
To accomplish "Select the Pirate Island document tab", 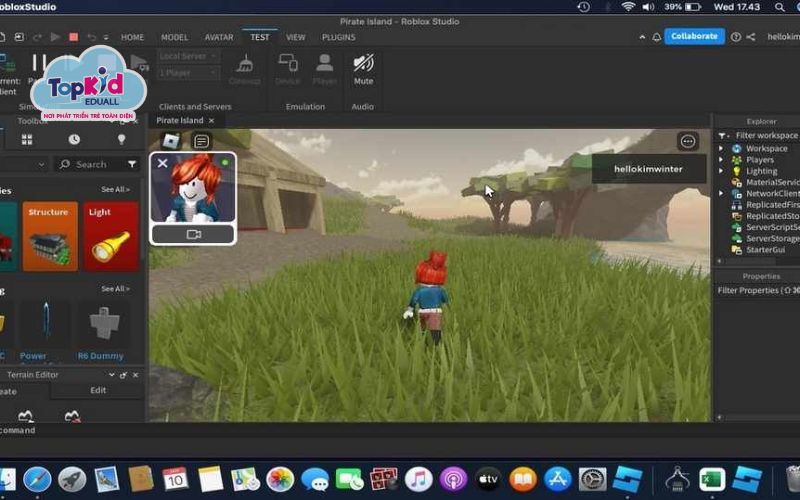I will pyautogui.click(x=180, y=120).
